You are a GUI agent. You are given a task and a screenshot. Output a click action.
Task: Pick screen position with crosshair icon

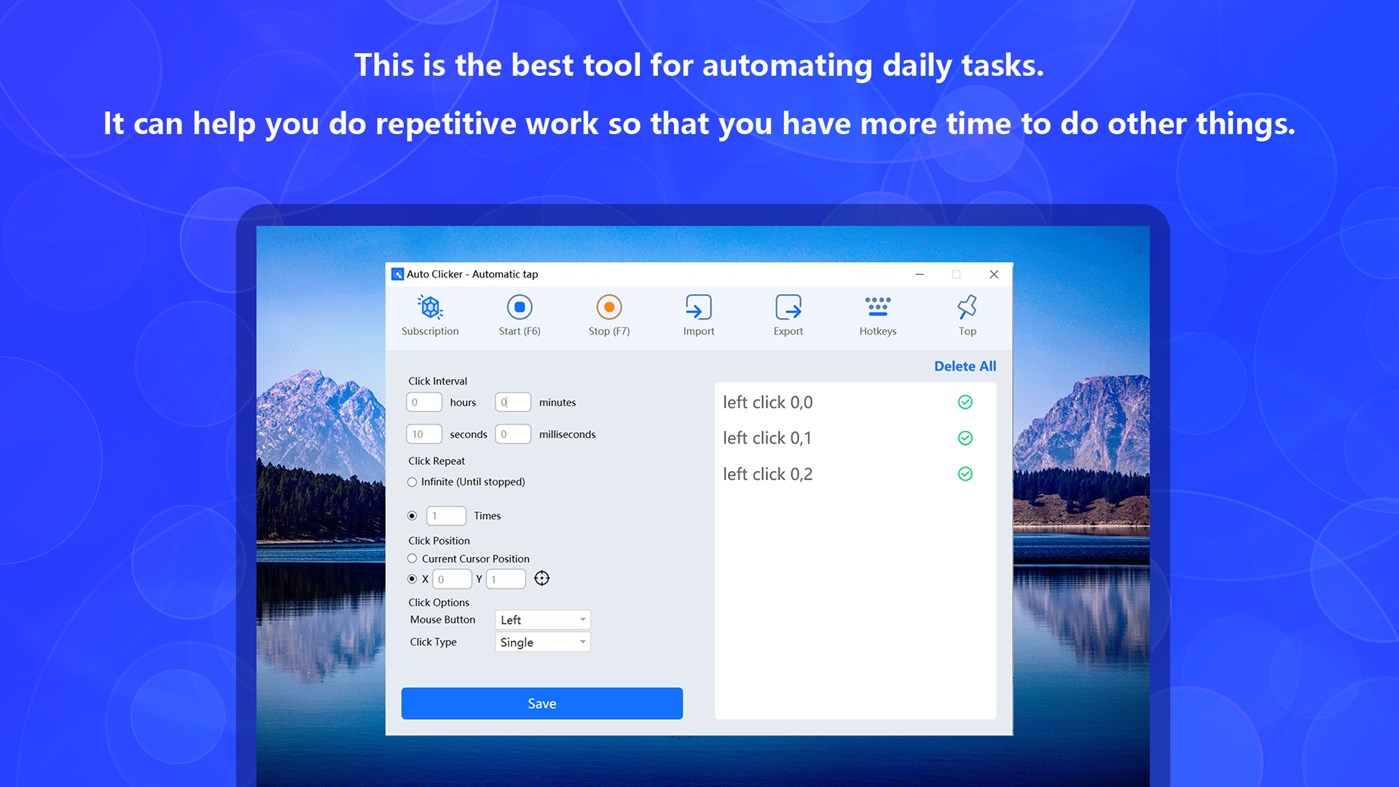tap(542, 578)
